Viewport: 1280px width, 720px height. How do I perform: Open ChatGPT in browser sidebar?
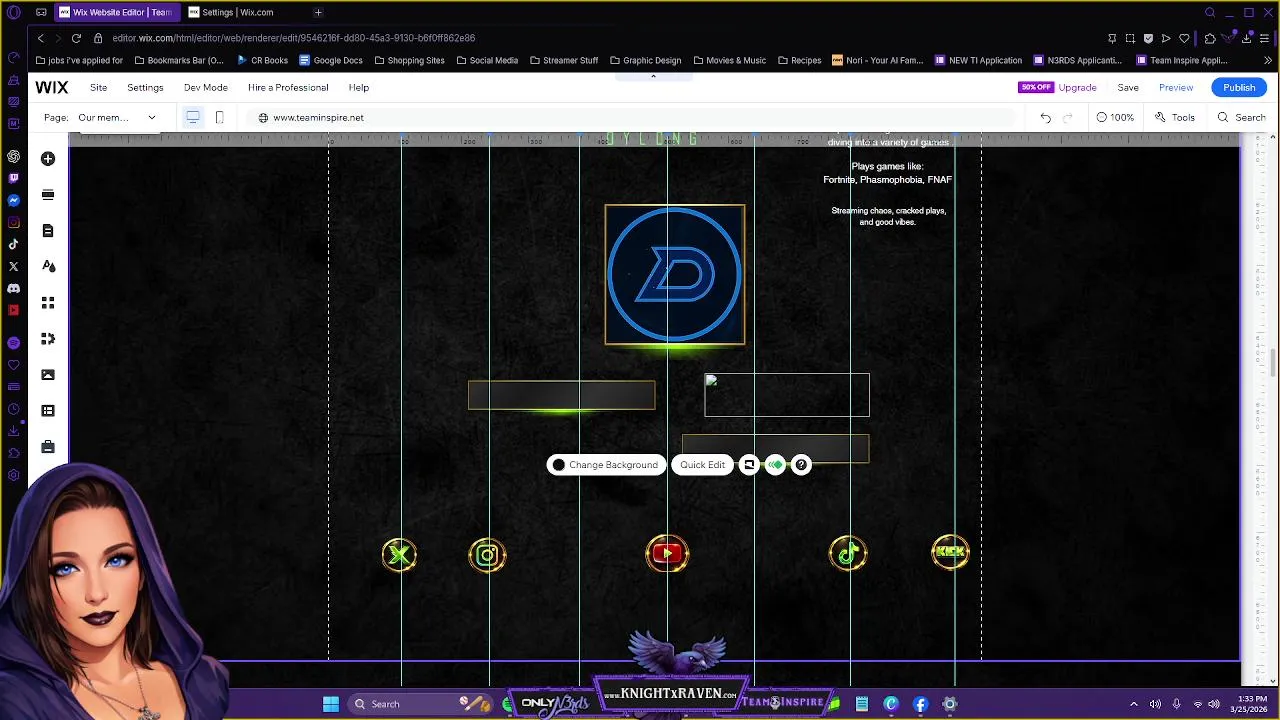click(13, 157)
